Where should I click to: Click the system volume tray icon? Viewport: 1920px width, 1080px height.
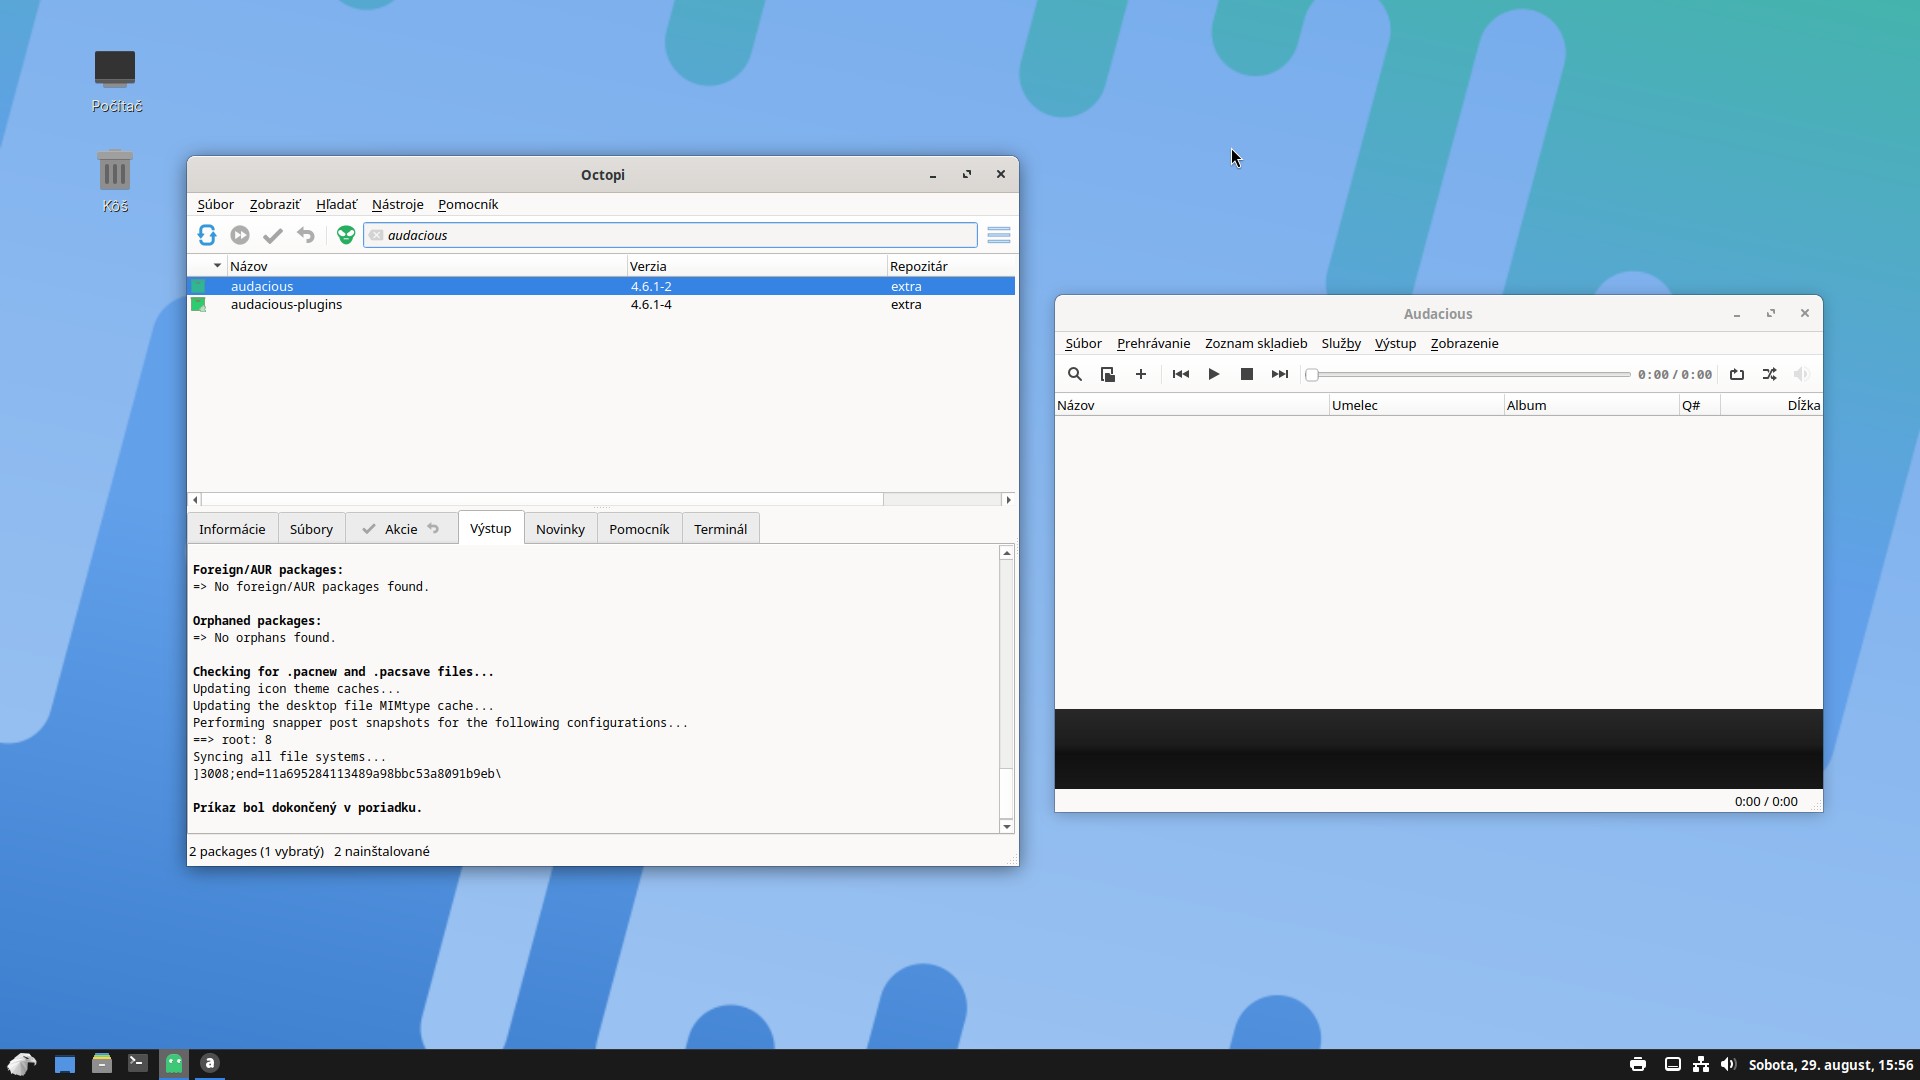[x=1729, y=1065]
